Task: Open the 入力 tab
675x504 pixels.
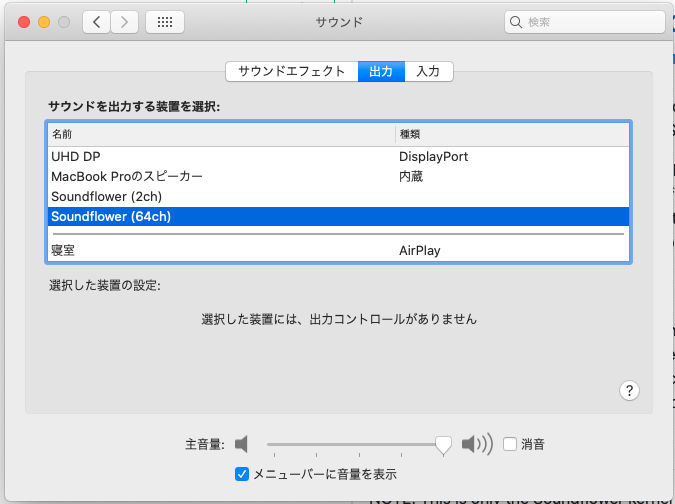Action: coord(428,71)
